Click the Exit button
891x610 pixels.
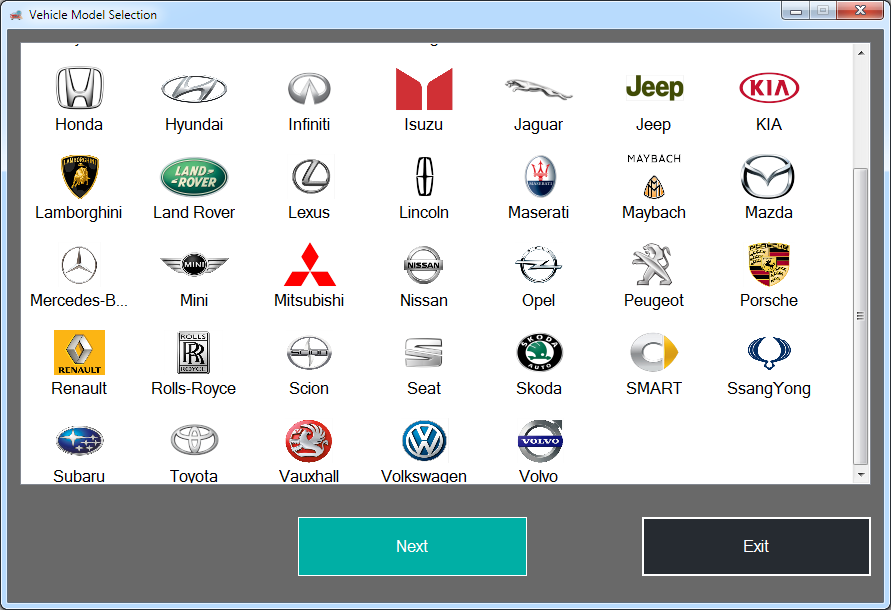[x=756, y=546]
